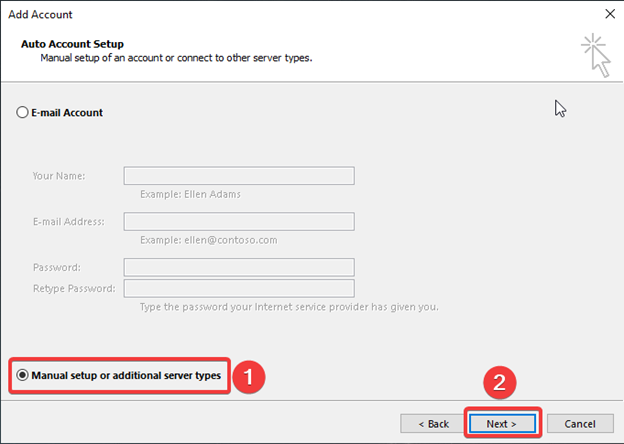This screenshot has height=444, width=624.
Task: Focus the Password input field
Action: tap(239, 267)
